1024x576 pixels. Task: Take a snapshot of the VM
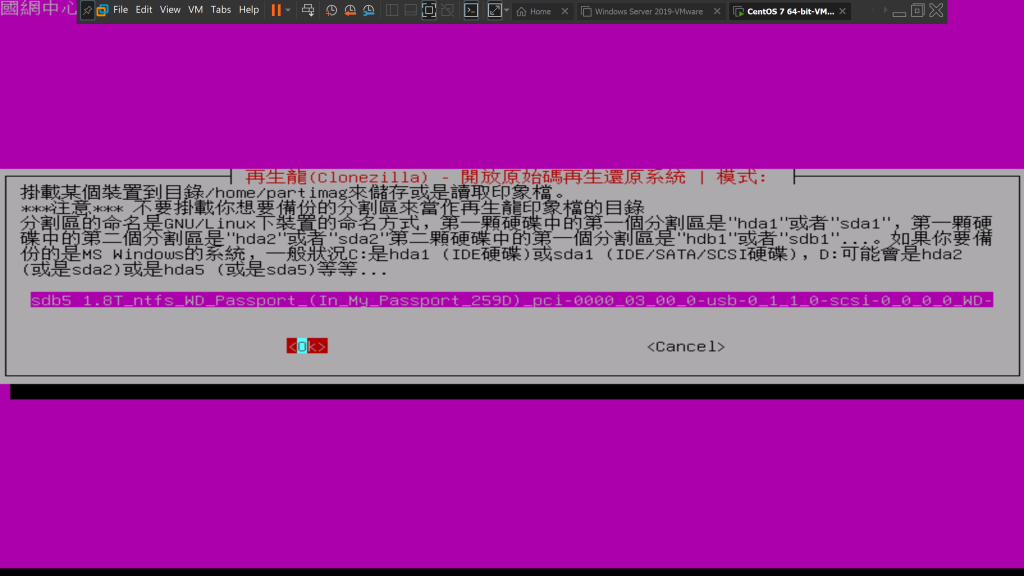pos(331,10)
